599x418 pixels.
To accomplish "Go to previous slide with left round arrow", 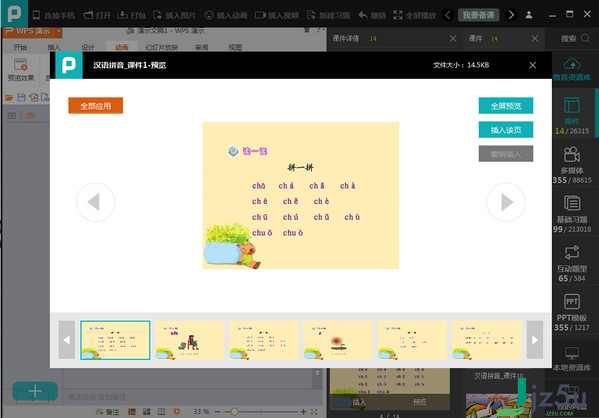I will click(x=96, y=202).
